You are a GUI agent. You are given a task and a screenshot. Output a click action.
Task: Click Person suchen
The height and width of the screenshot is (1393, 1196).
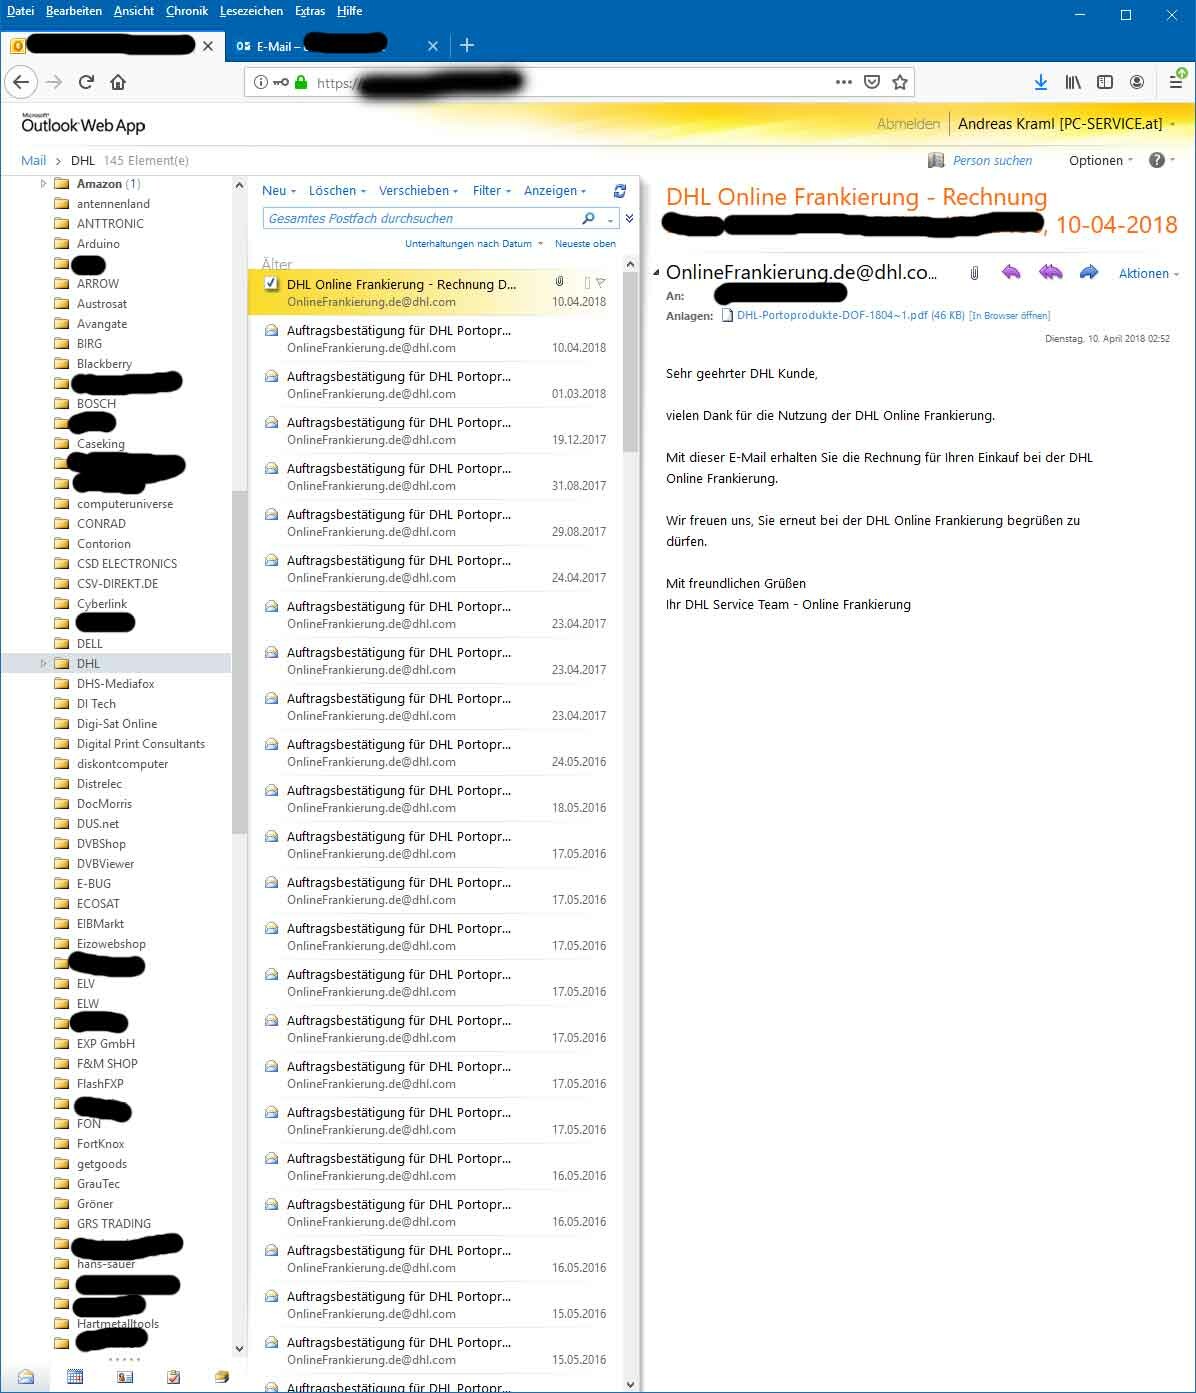(992, 160)
